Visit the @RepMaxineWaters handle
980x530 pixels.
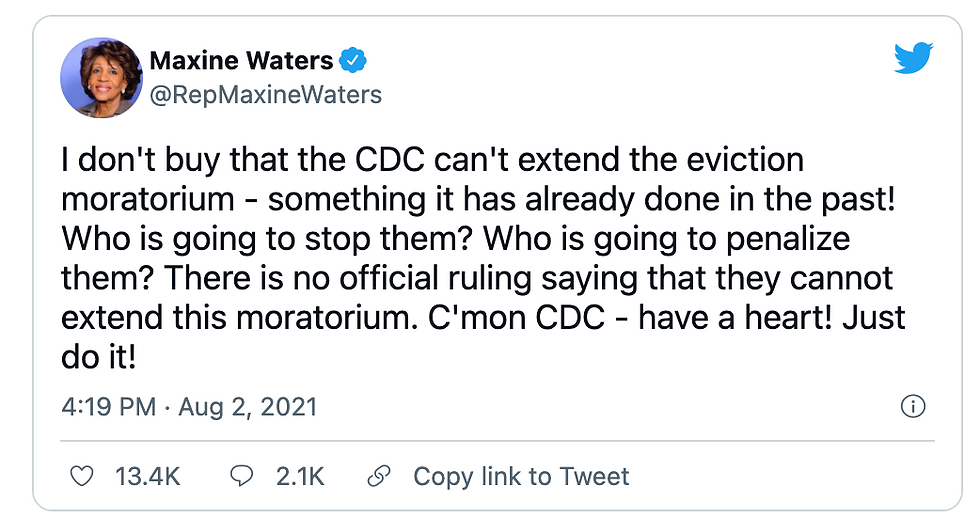click(x=266, y=95)
